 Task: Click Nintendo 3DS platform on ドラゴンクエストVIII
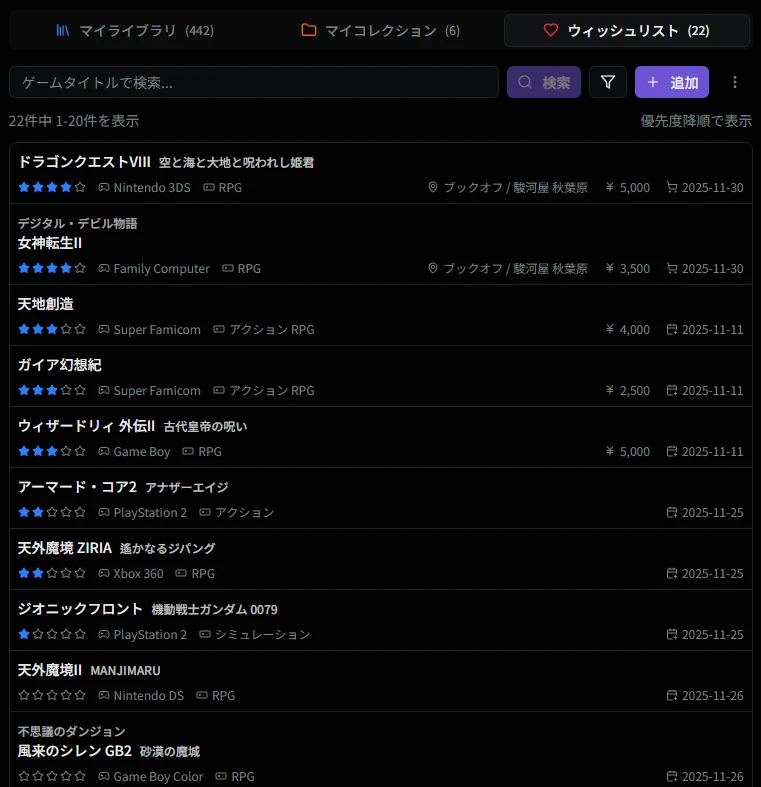coord(152,188)
